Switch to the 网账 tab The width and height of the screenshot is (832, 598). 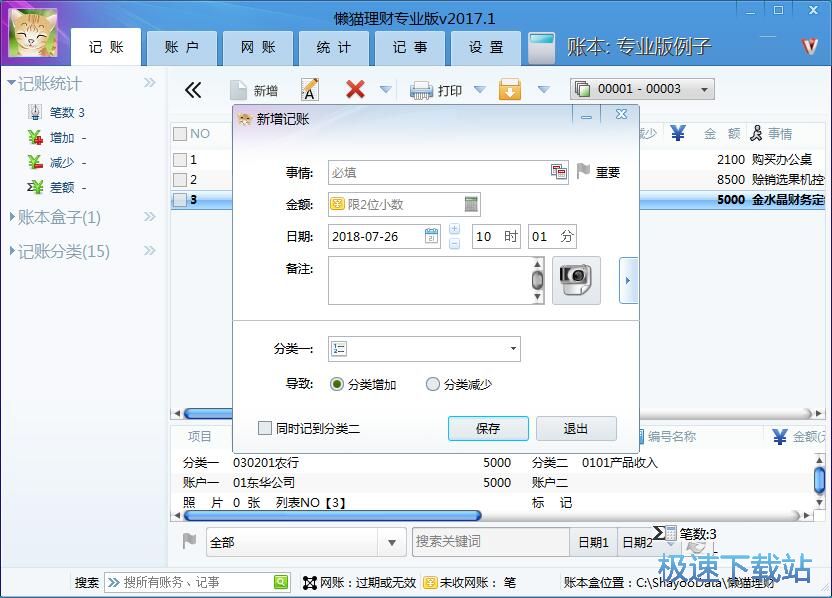point(257,48)
